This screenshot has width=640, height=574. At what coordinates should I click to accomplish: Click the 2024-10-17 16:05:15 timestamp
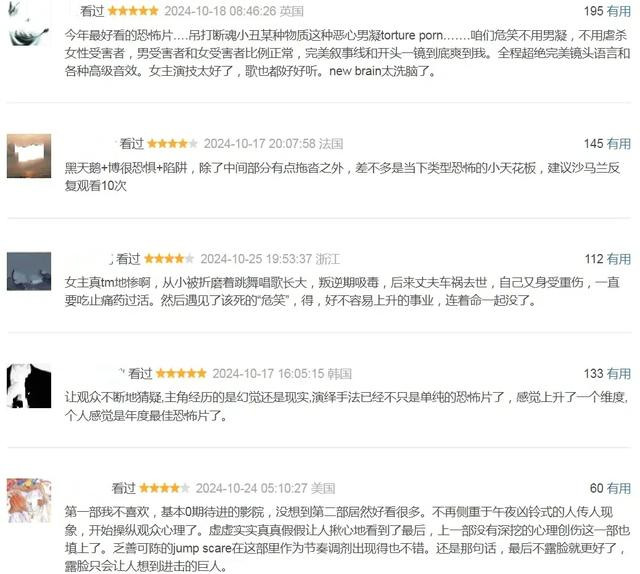pyautogui.click(x=269, y=374)
